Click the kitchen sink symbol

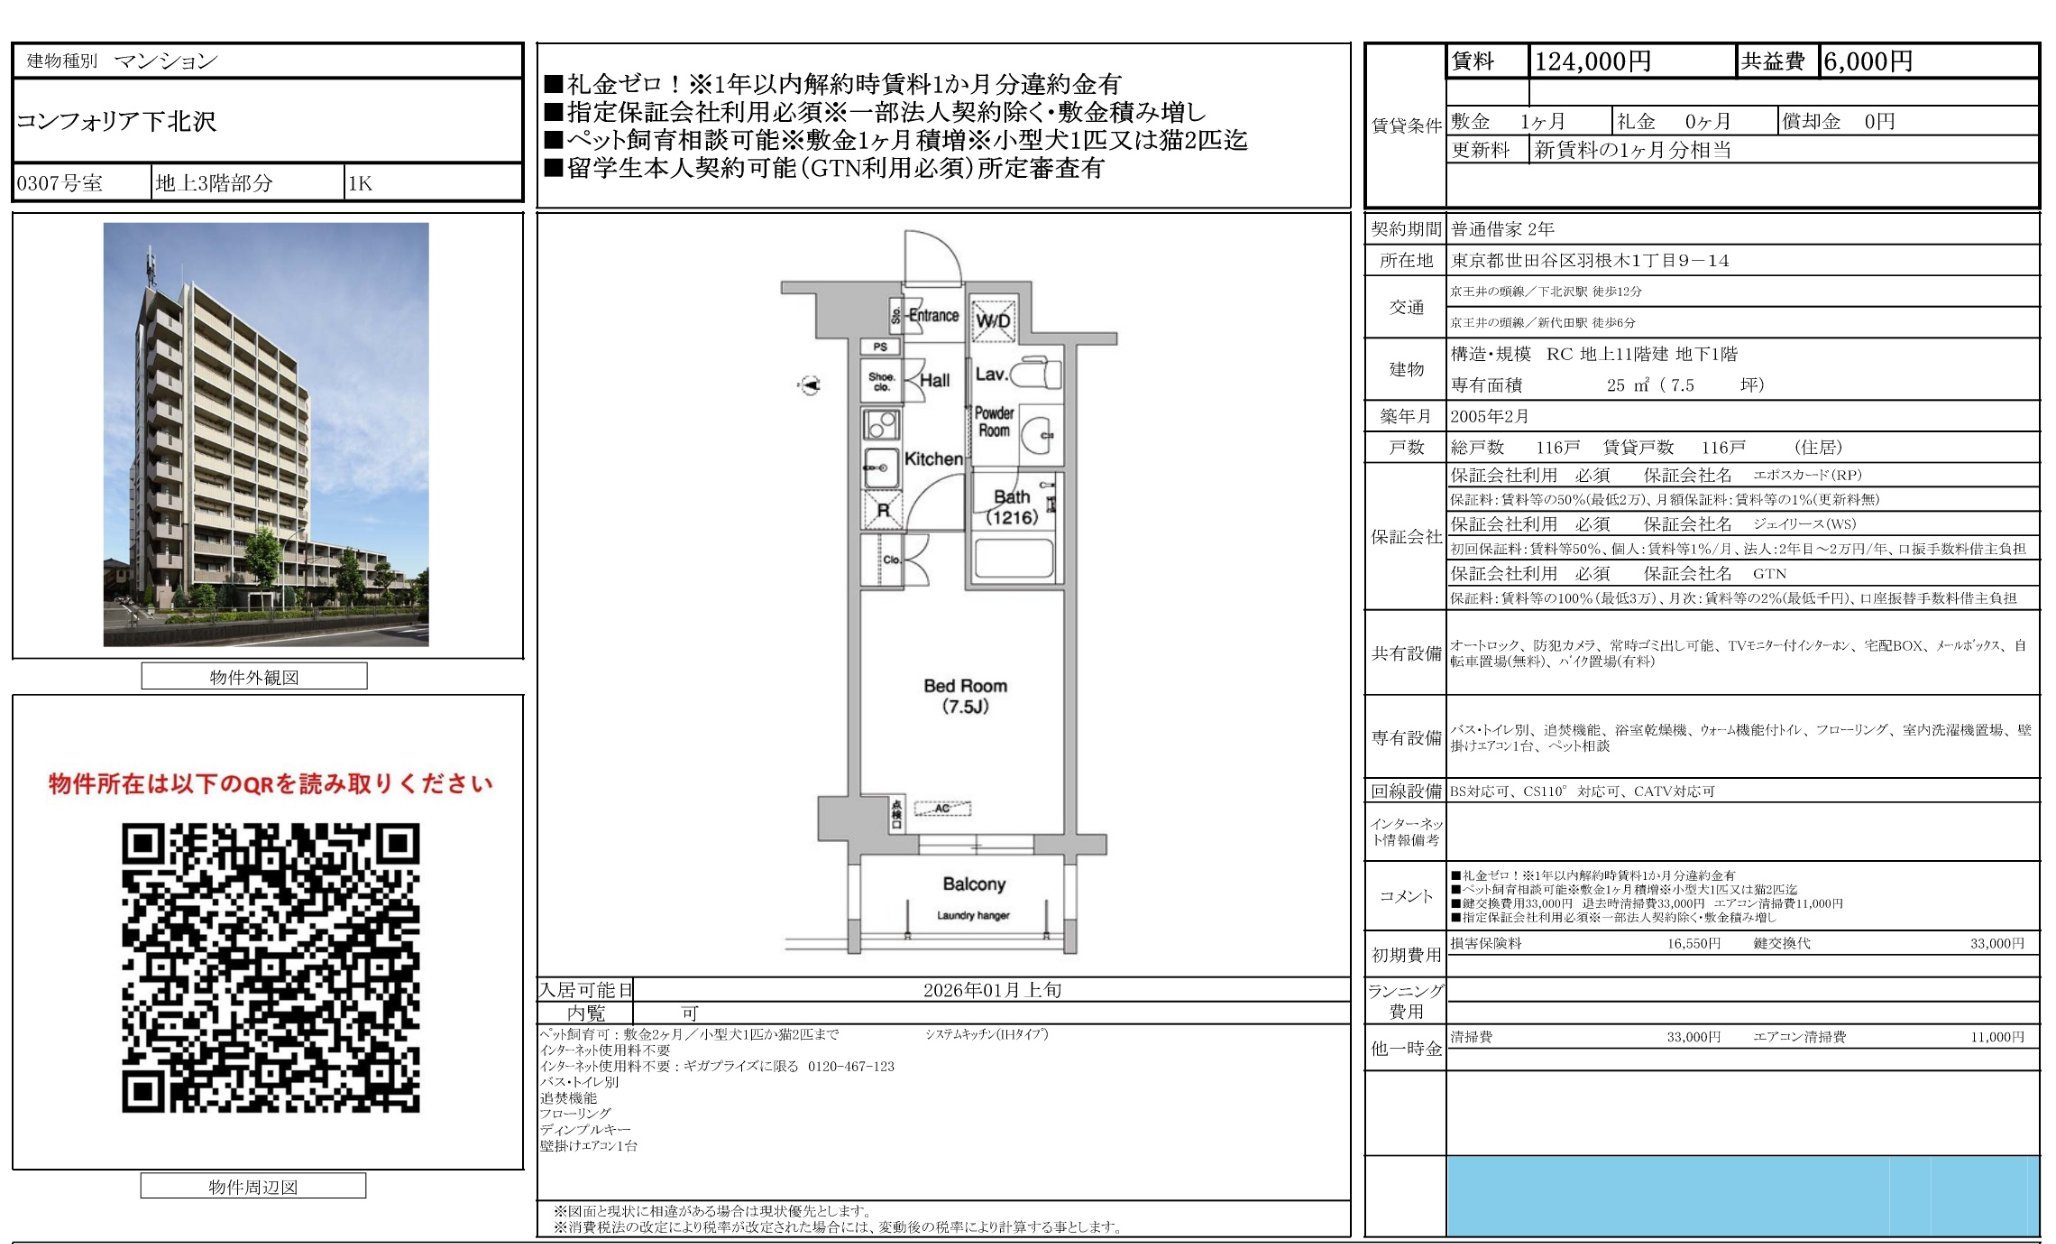(881, 466)
